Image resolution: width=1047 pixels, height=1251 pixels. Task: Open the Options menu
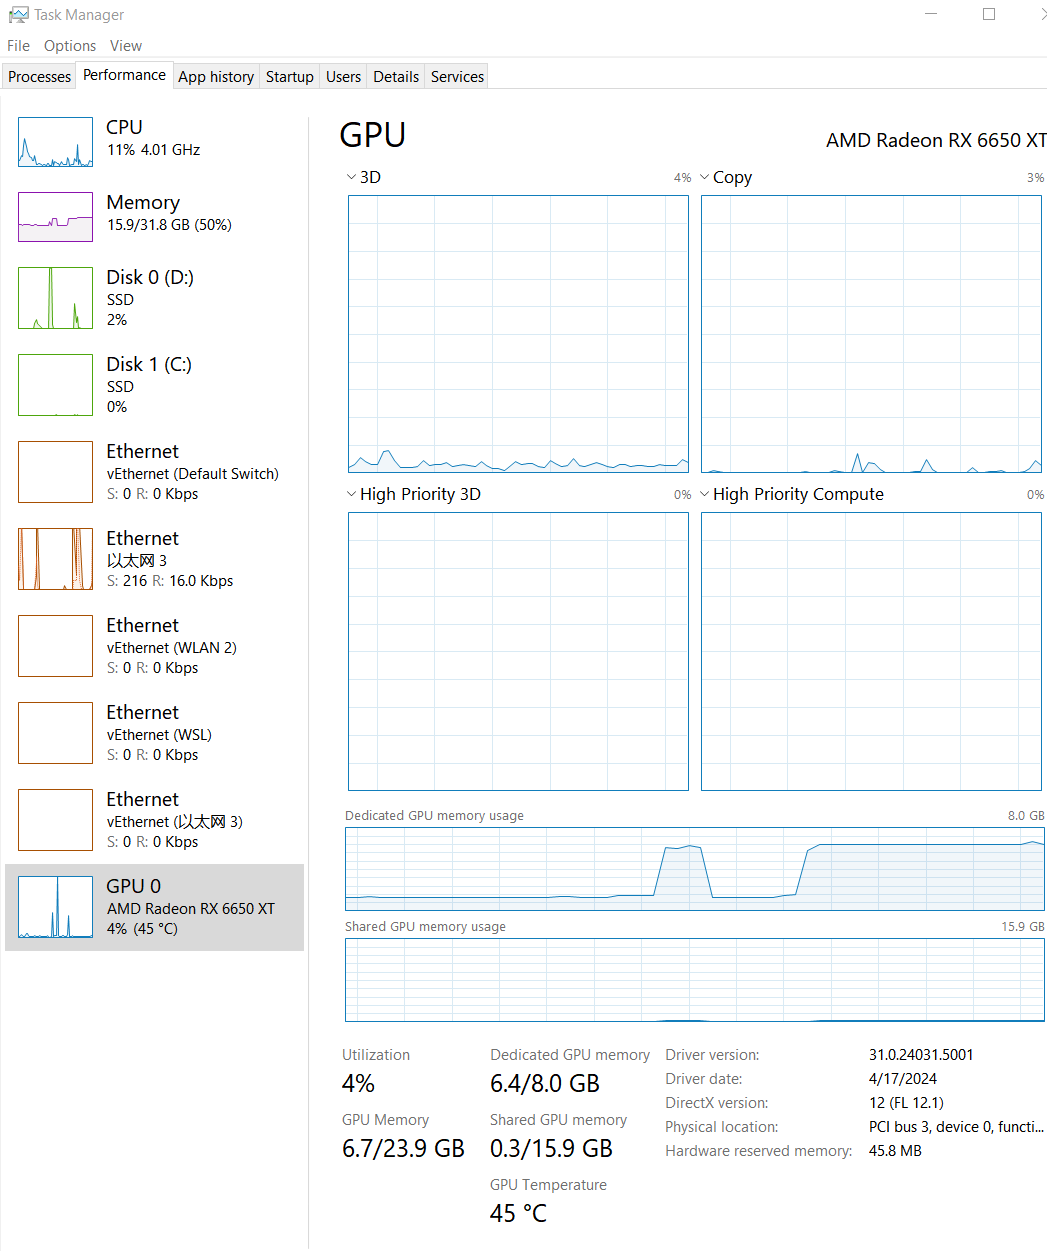point(69,45)
